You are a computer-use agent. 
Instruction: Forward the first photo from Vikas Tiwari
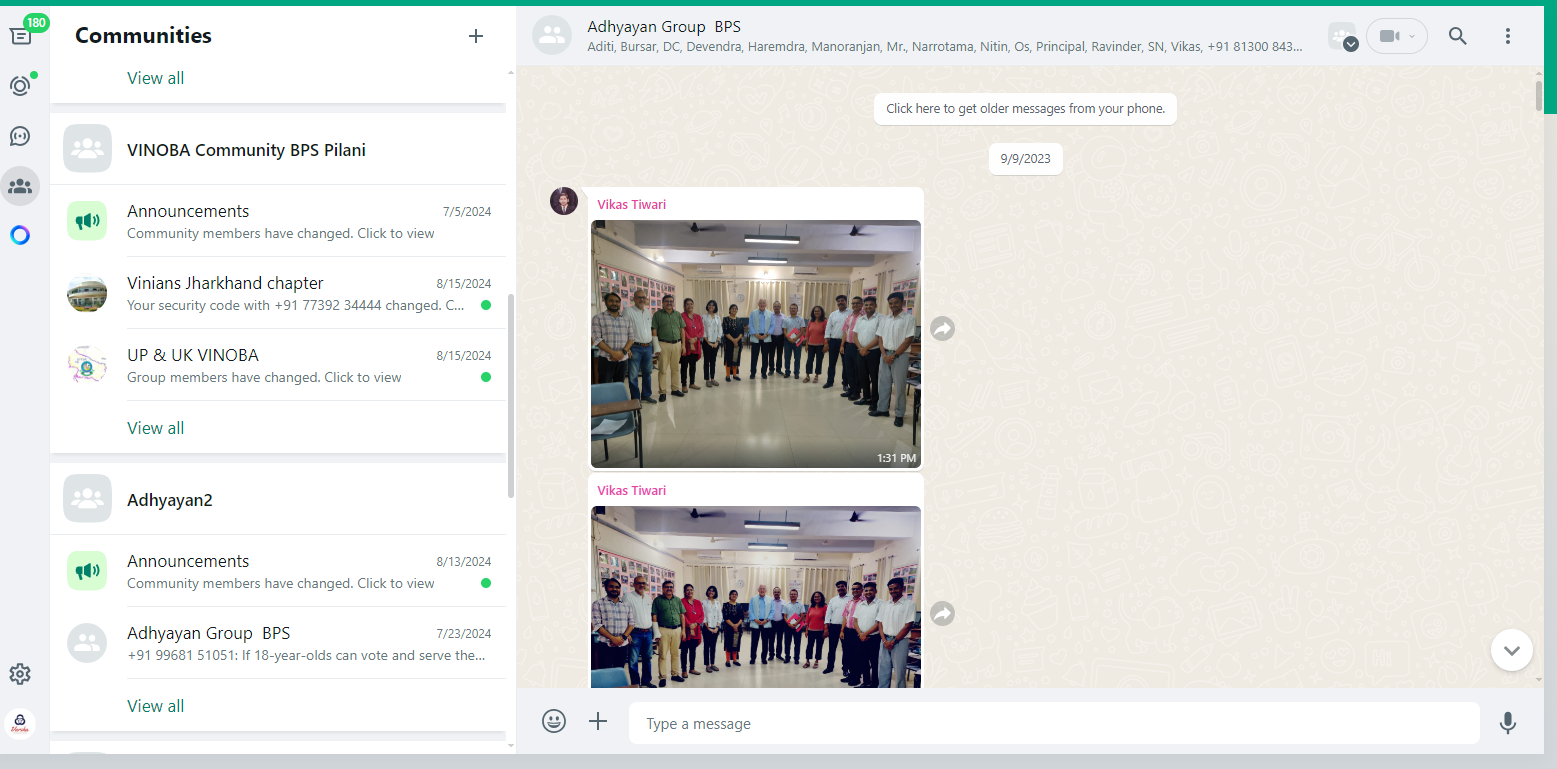942,328
